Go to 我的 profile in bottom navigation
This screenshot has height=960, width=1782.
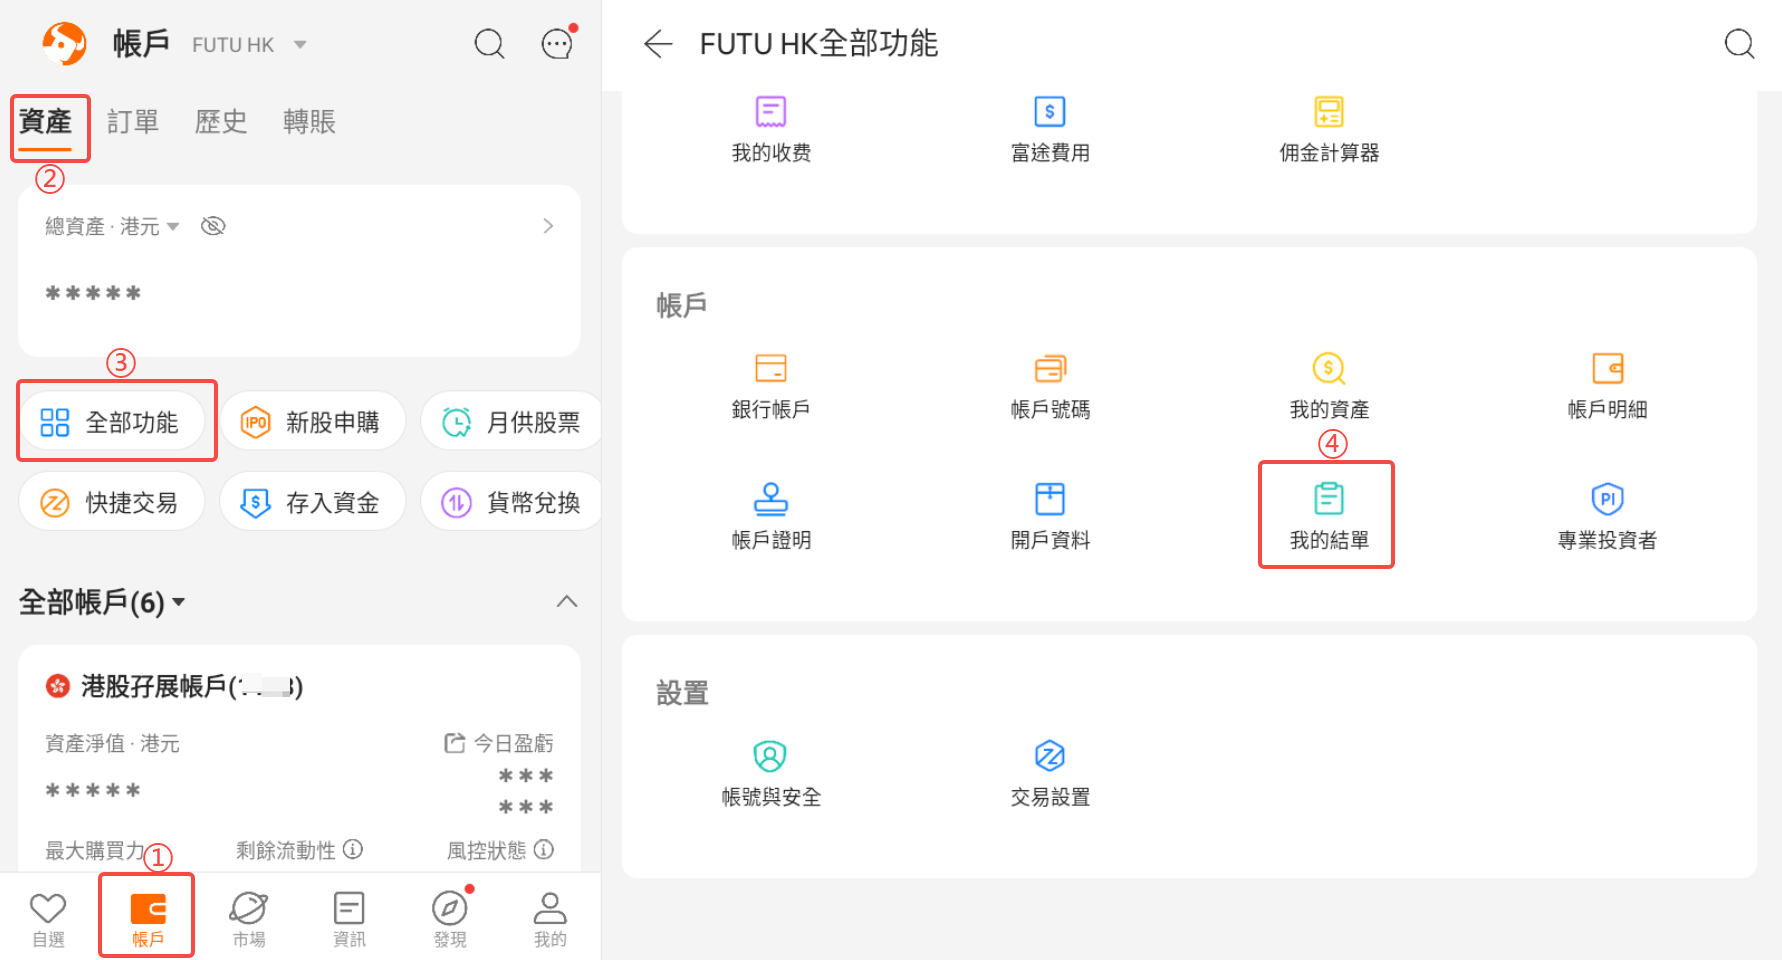[x=550, y=919]
